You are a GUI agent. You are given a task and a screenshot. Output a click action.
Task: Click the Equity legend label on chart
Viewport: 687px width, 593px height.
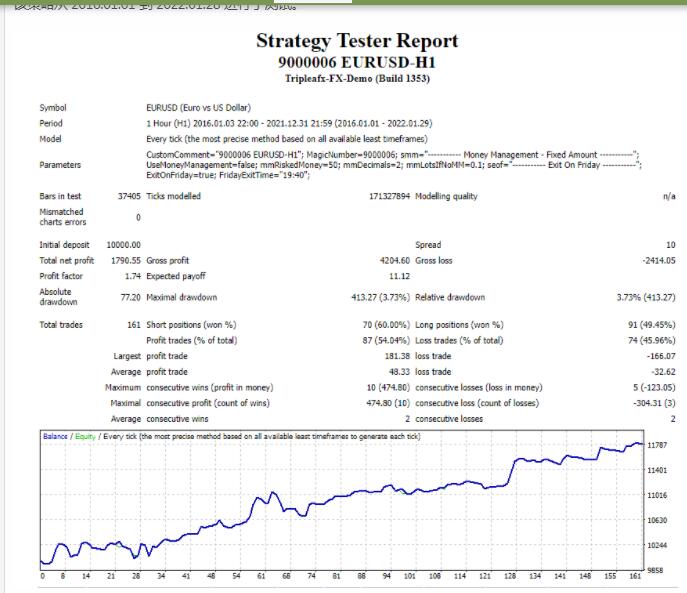[85, 437]
